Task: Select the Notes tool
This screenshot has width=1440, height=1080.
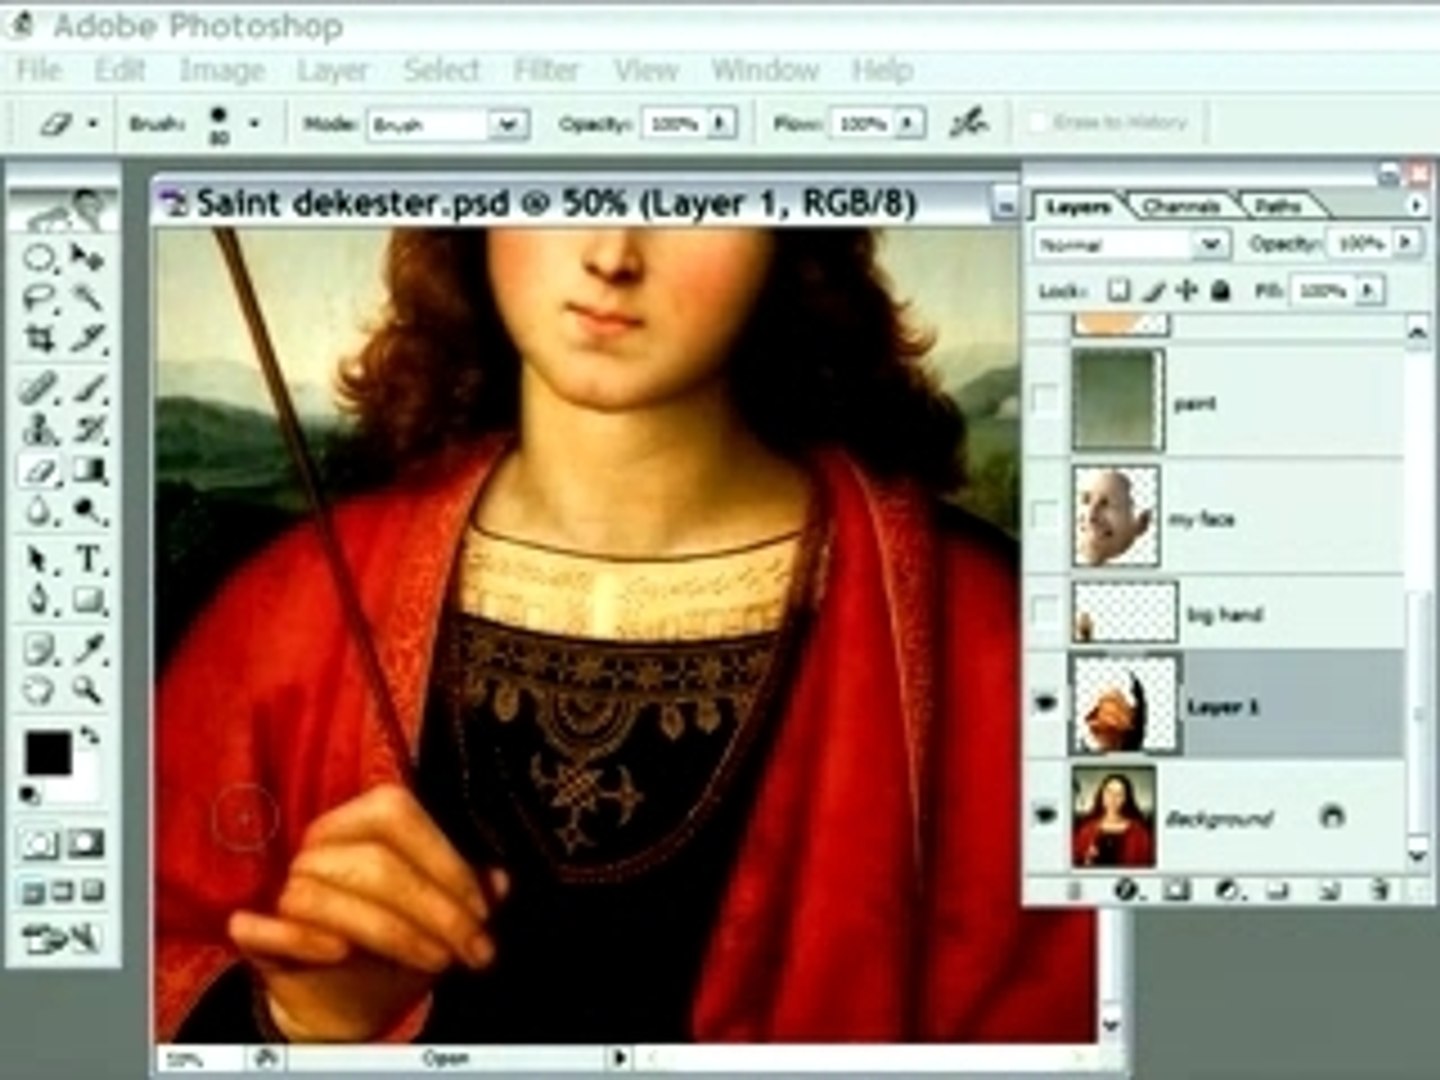Action: pyautogui.click(x=39, y=649)
